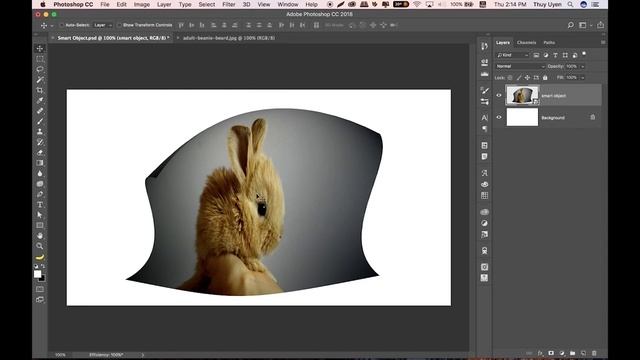Viewport: 640px width, 360px height.
Task: Toggle lock all padlock icon
Action: (x=545, y=78)
